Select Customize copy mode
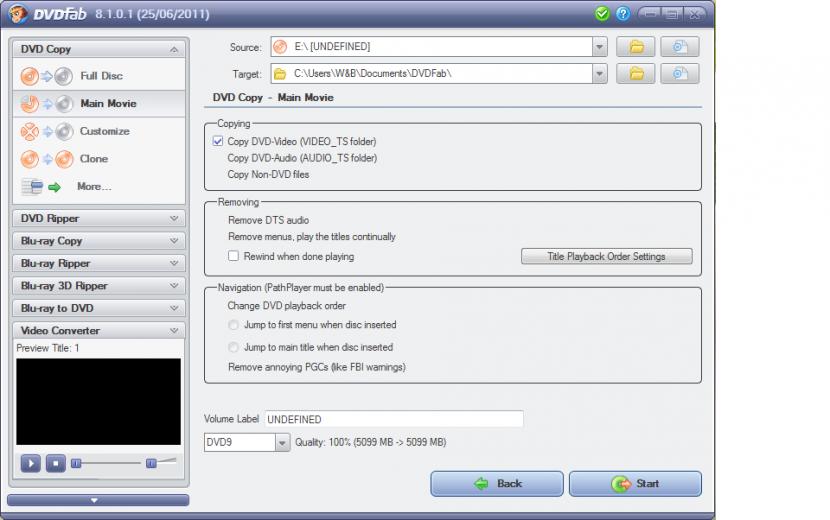This screenshot has width=830, height=520. click(99, 131)
